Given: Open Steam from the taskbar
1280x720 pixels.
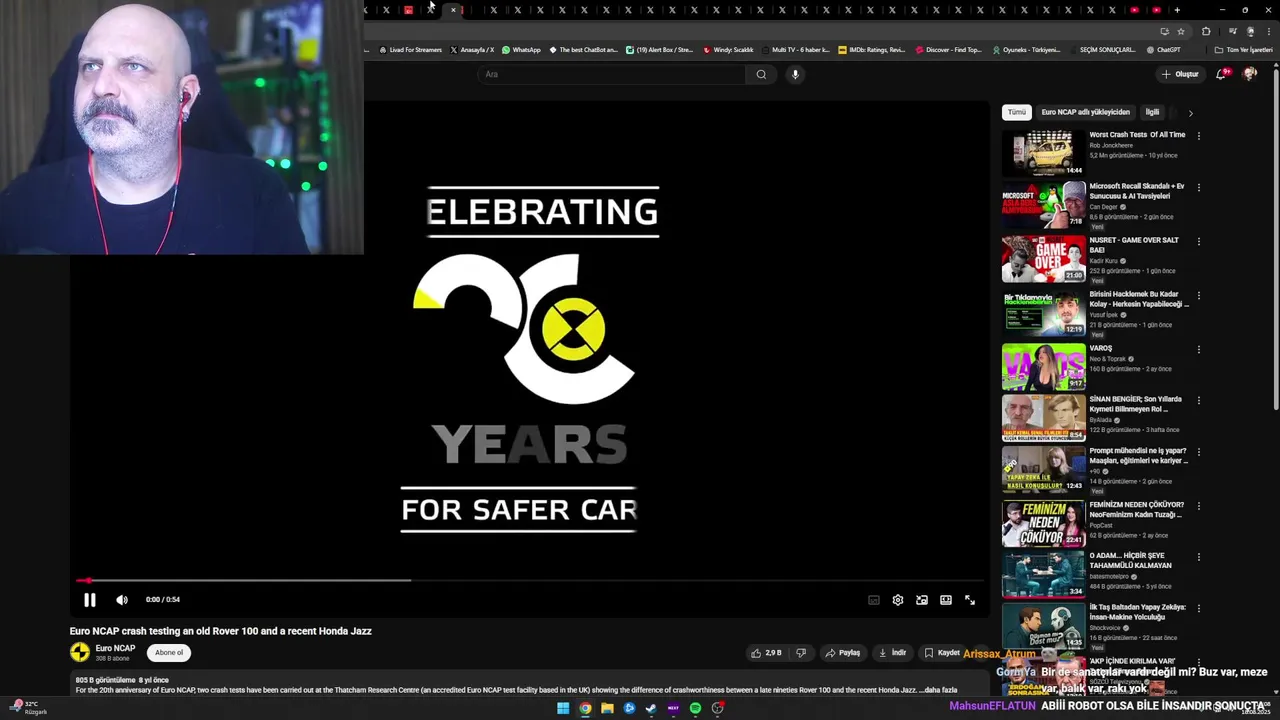Looking at the screenshot, I should [651, 708].
